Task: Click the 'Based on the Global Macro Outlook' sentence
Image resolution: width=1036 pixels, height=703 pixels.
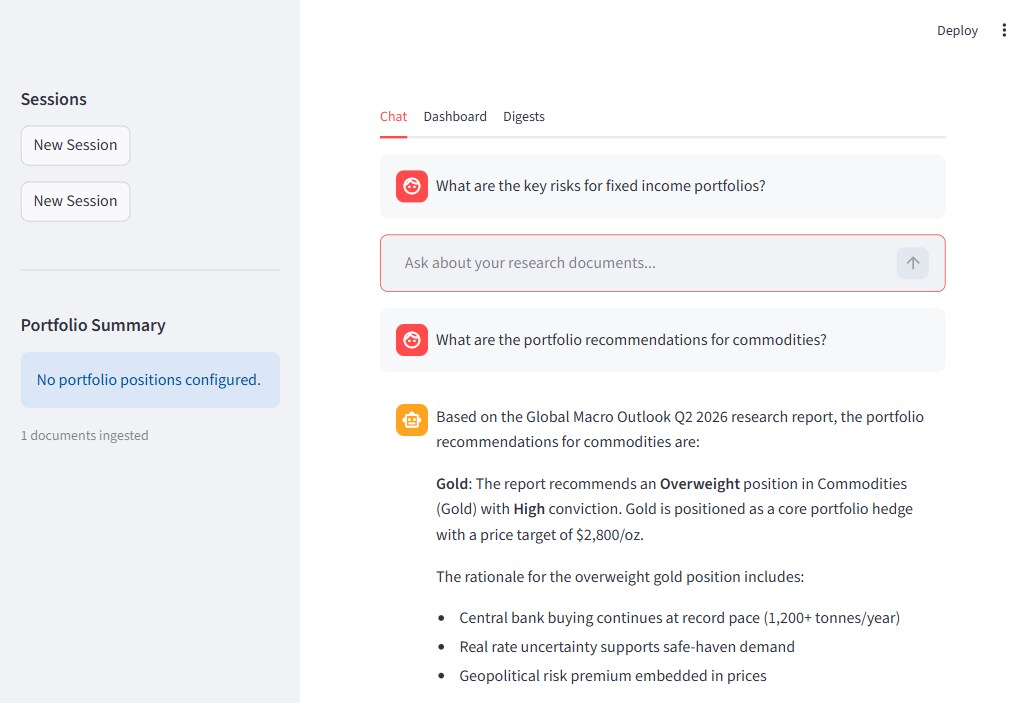Action: coord(680,429)
